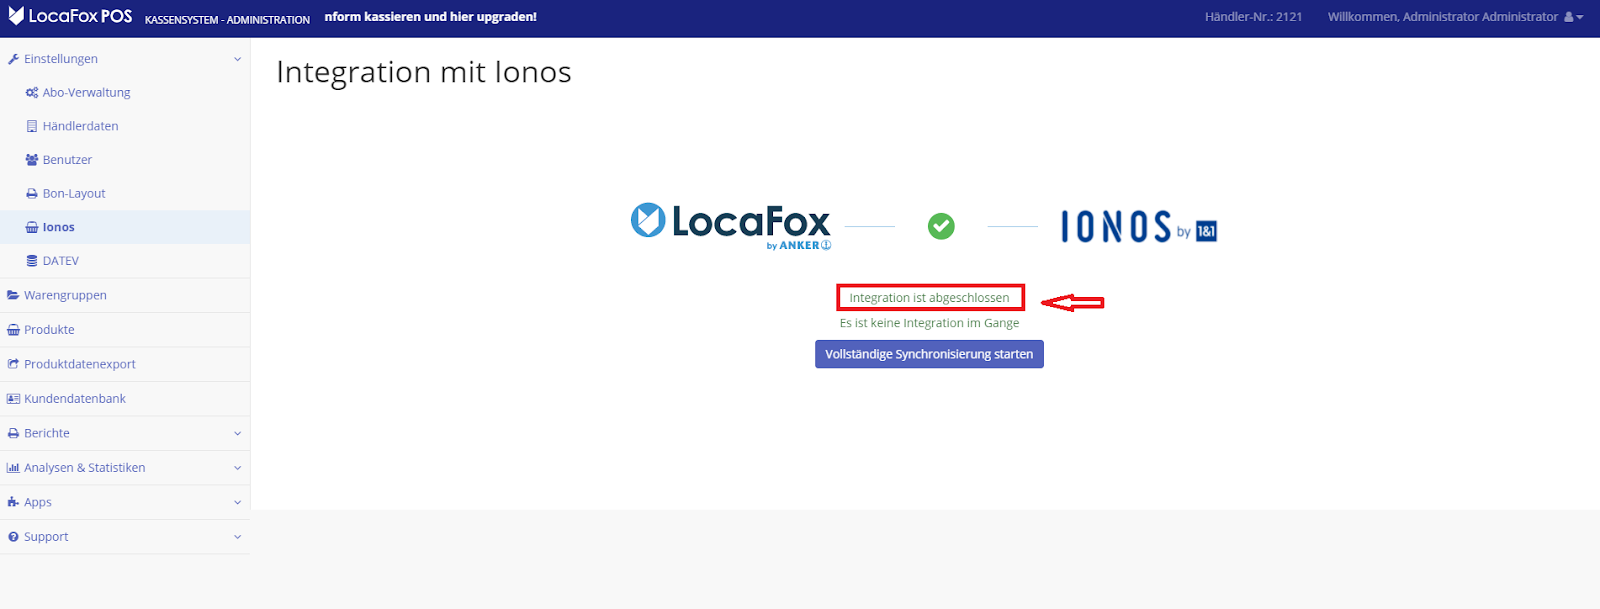
Task: Click the folder icon beside Warengruppen
Action: 13,295
